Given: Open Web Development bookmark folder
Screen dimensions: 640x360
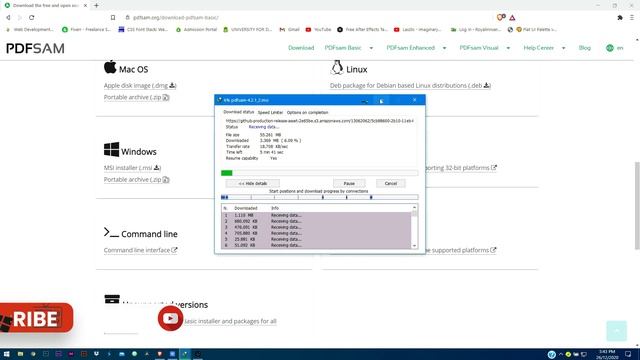Looking at the screenshot, I should [x=29, y=29].
